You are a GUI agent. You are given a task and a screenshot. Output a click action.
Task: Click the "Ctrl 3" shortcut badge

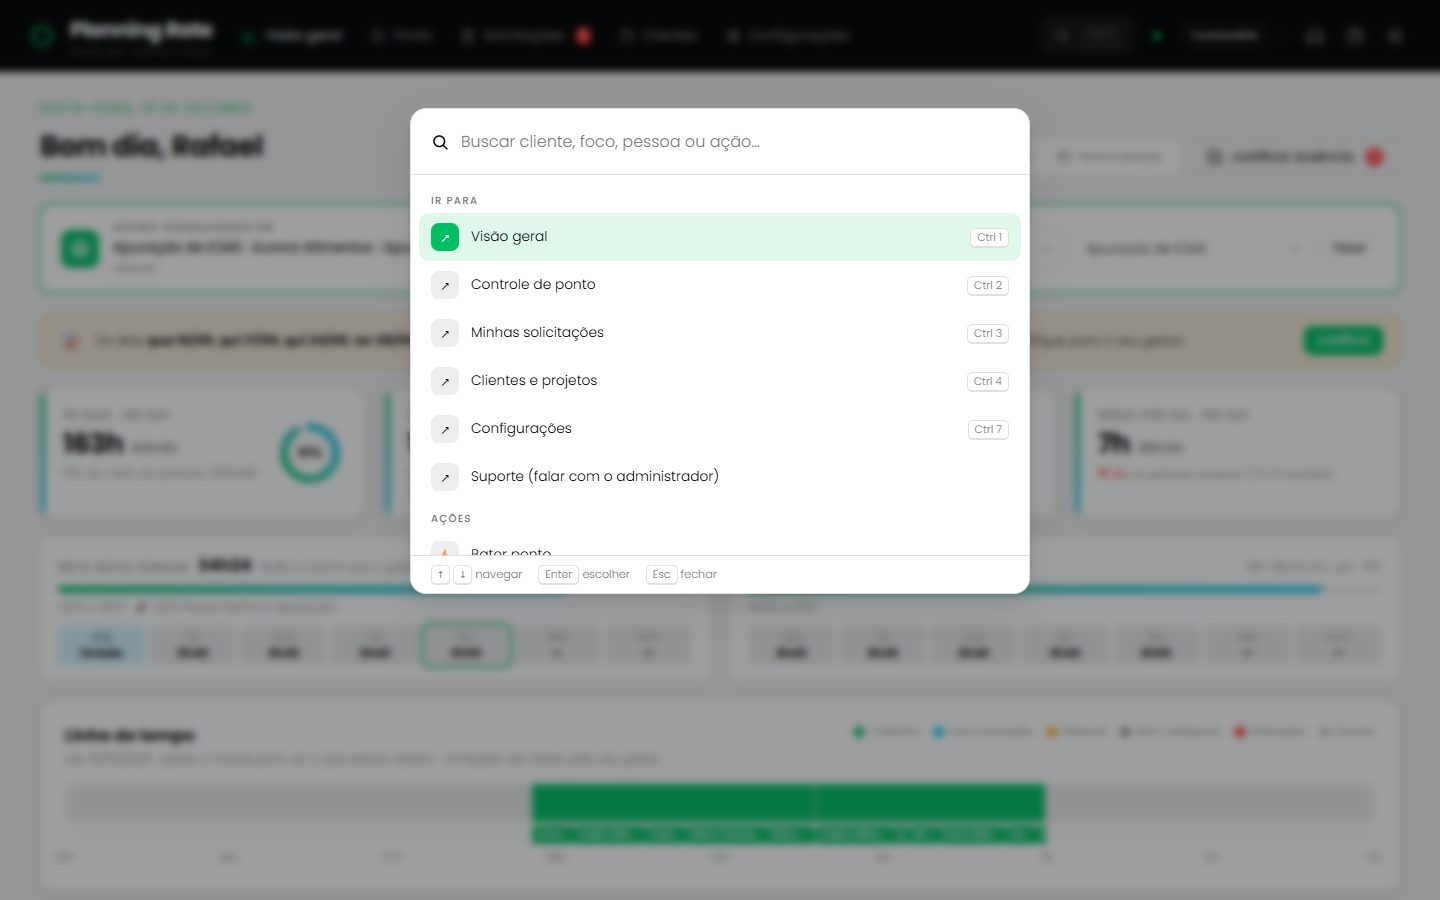988,333
